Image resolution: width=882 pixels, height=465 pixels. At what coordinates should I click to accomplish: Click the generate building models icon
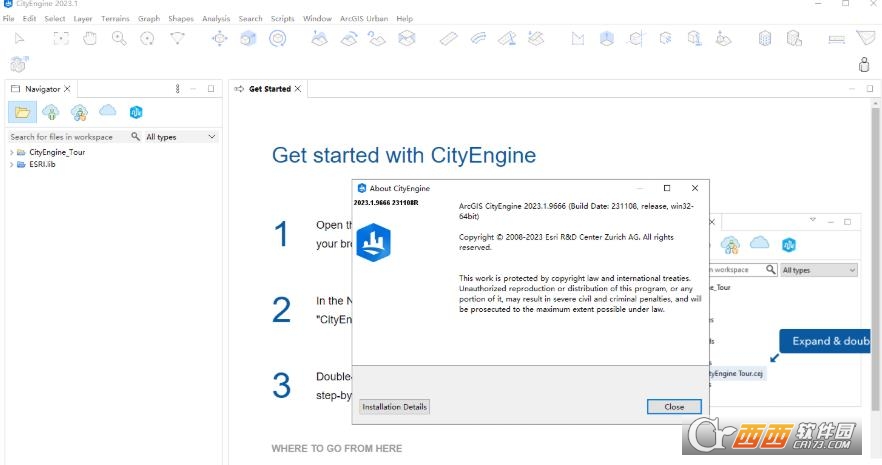point(764,38)
